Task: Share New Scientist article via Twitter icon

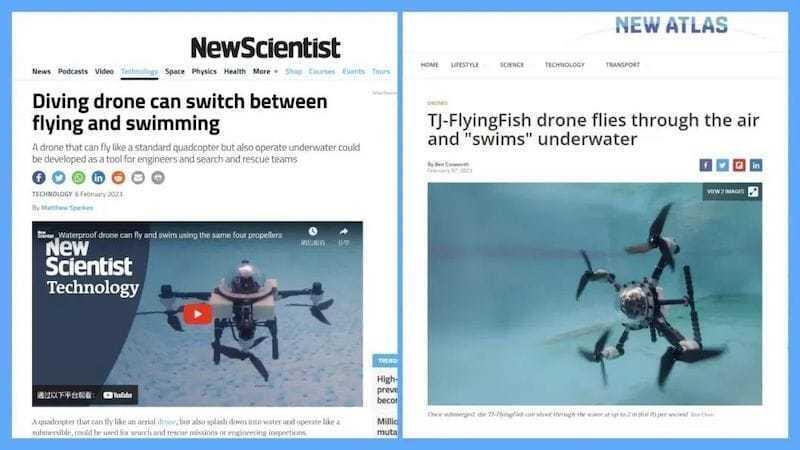Action: pyautogui.click(x=59, y=178)
